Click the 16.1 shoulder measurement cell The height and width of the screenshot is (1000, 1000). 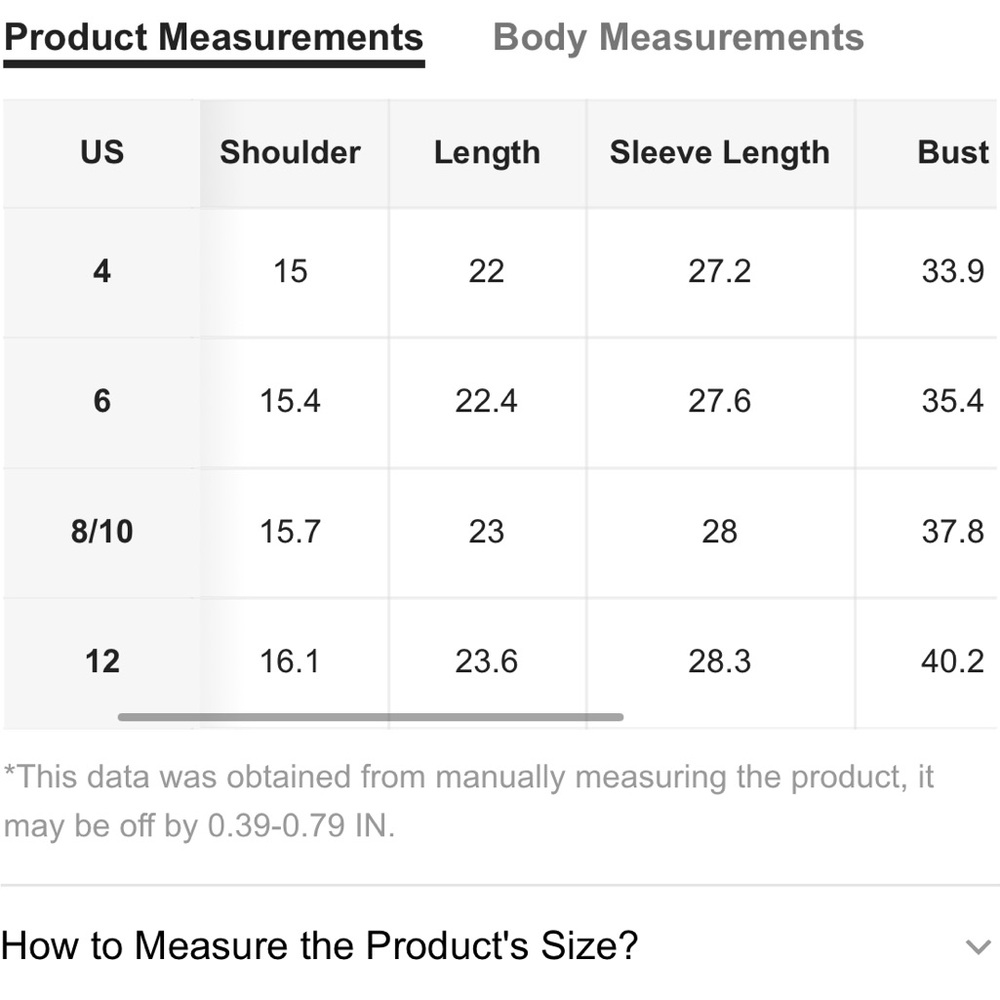click(290, 661)
